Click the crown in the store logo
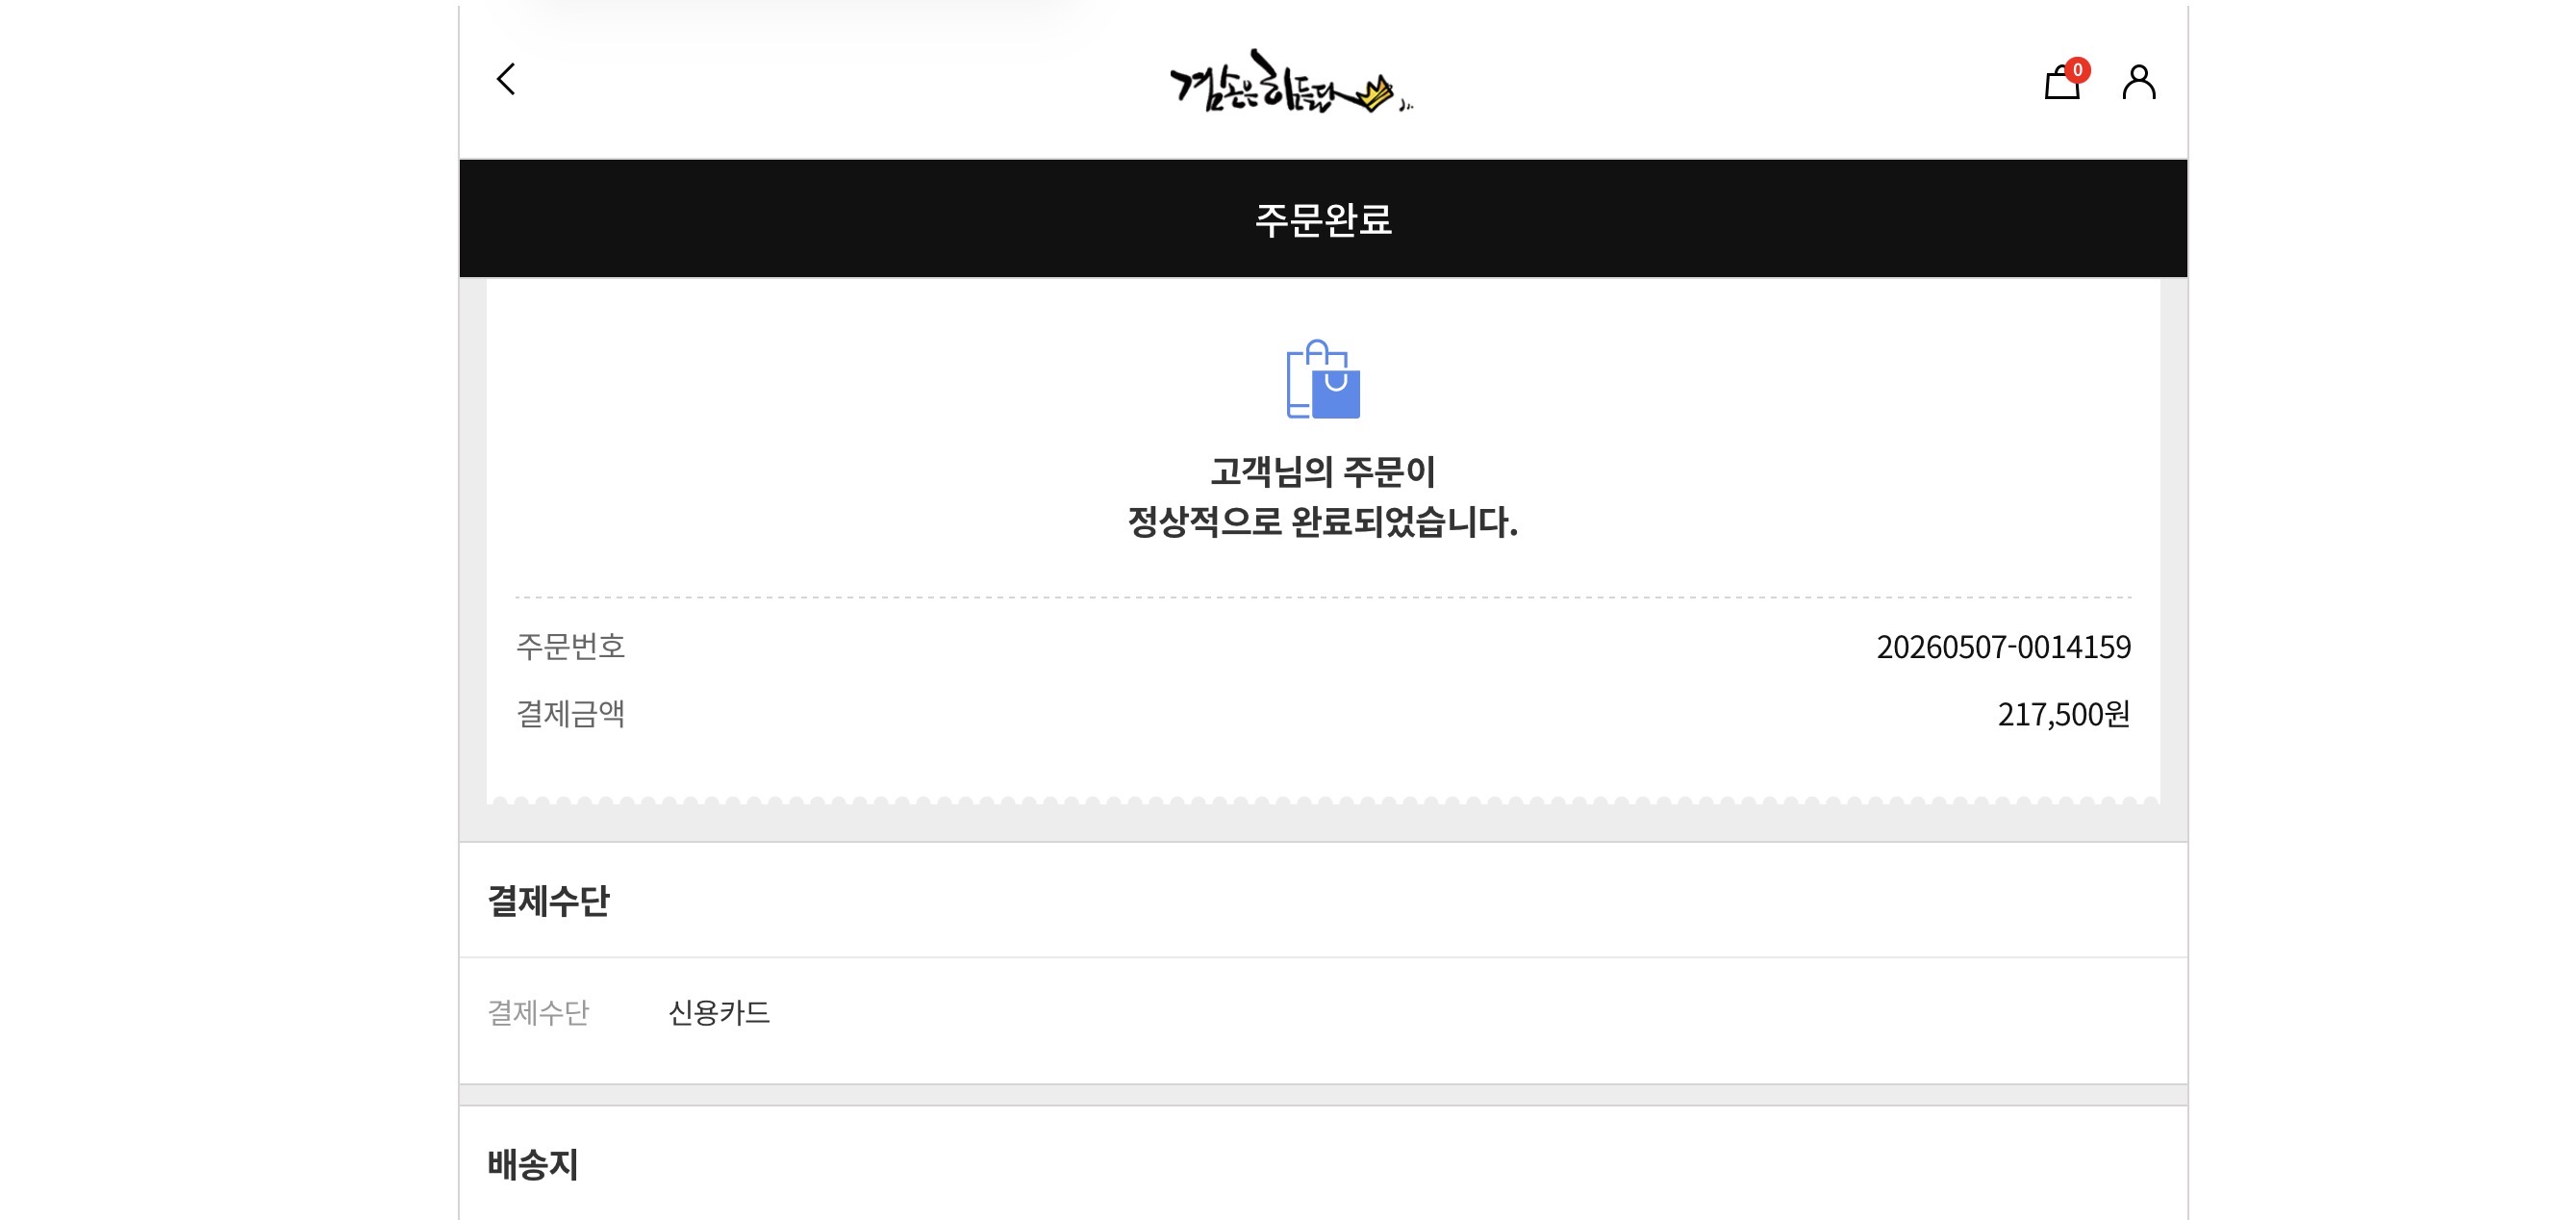This screenshot has width=2576, height=1220. (1375, 93)
